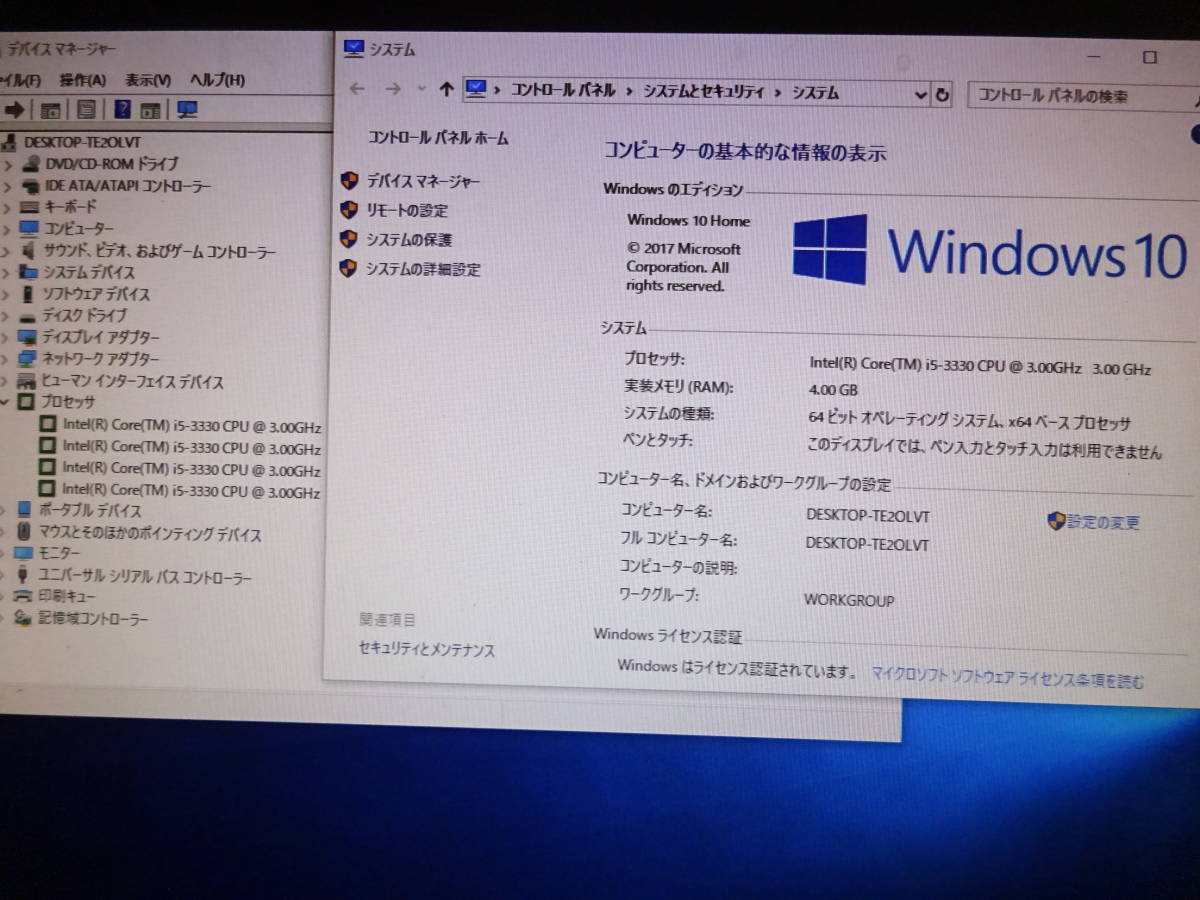The height and width of the screenshot is (900, 1200).
Task: Click the computer icon in address bar
Action: [x=476, y=89]
